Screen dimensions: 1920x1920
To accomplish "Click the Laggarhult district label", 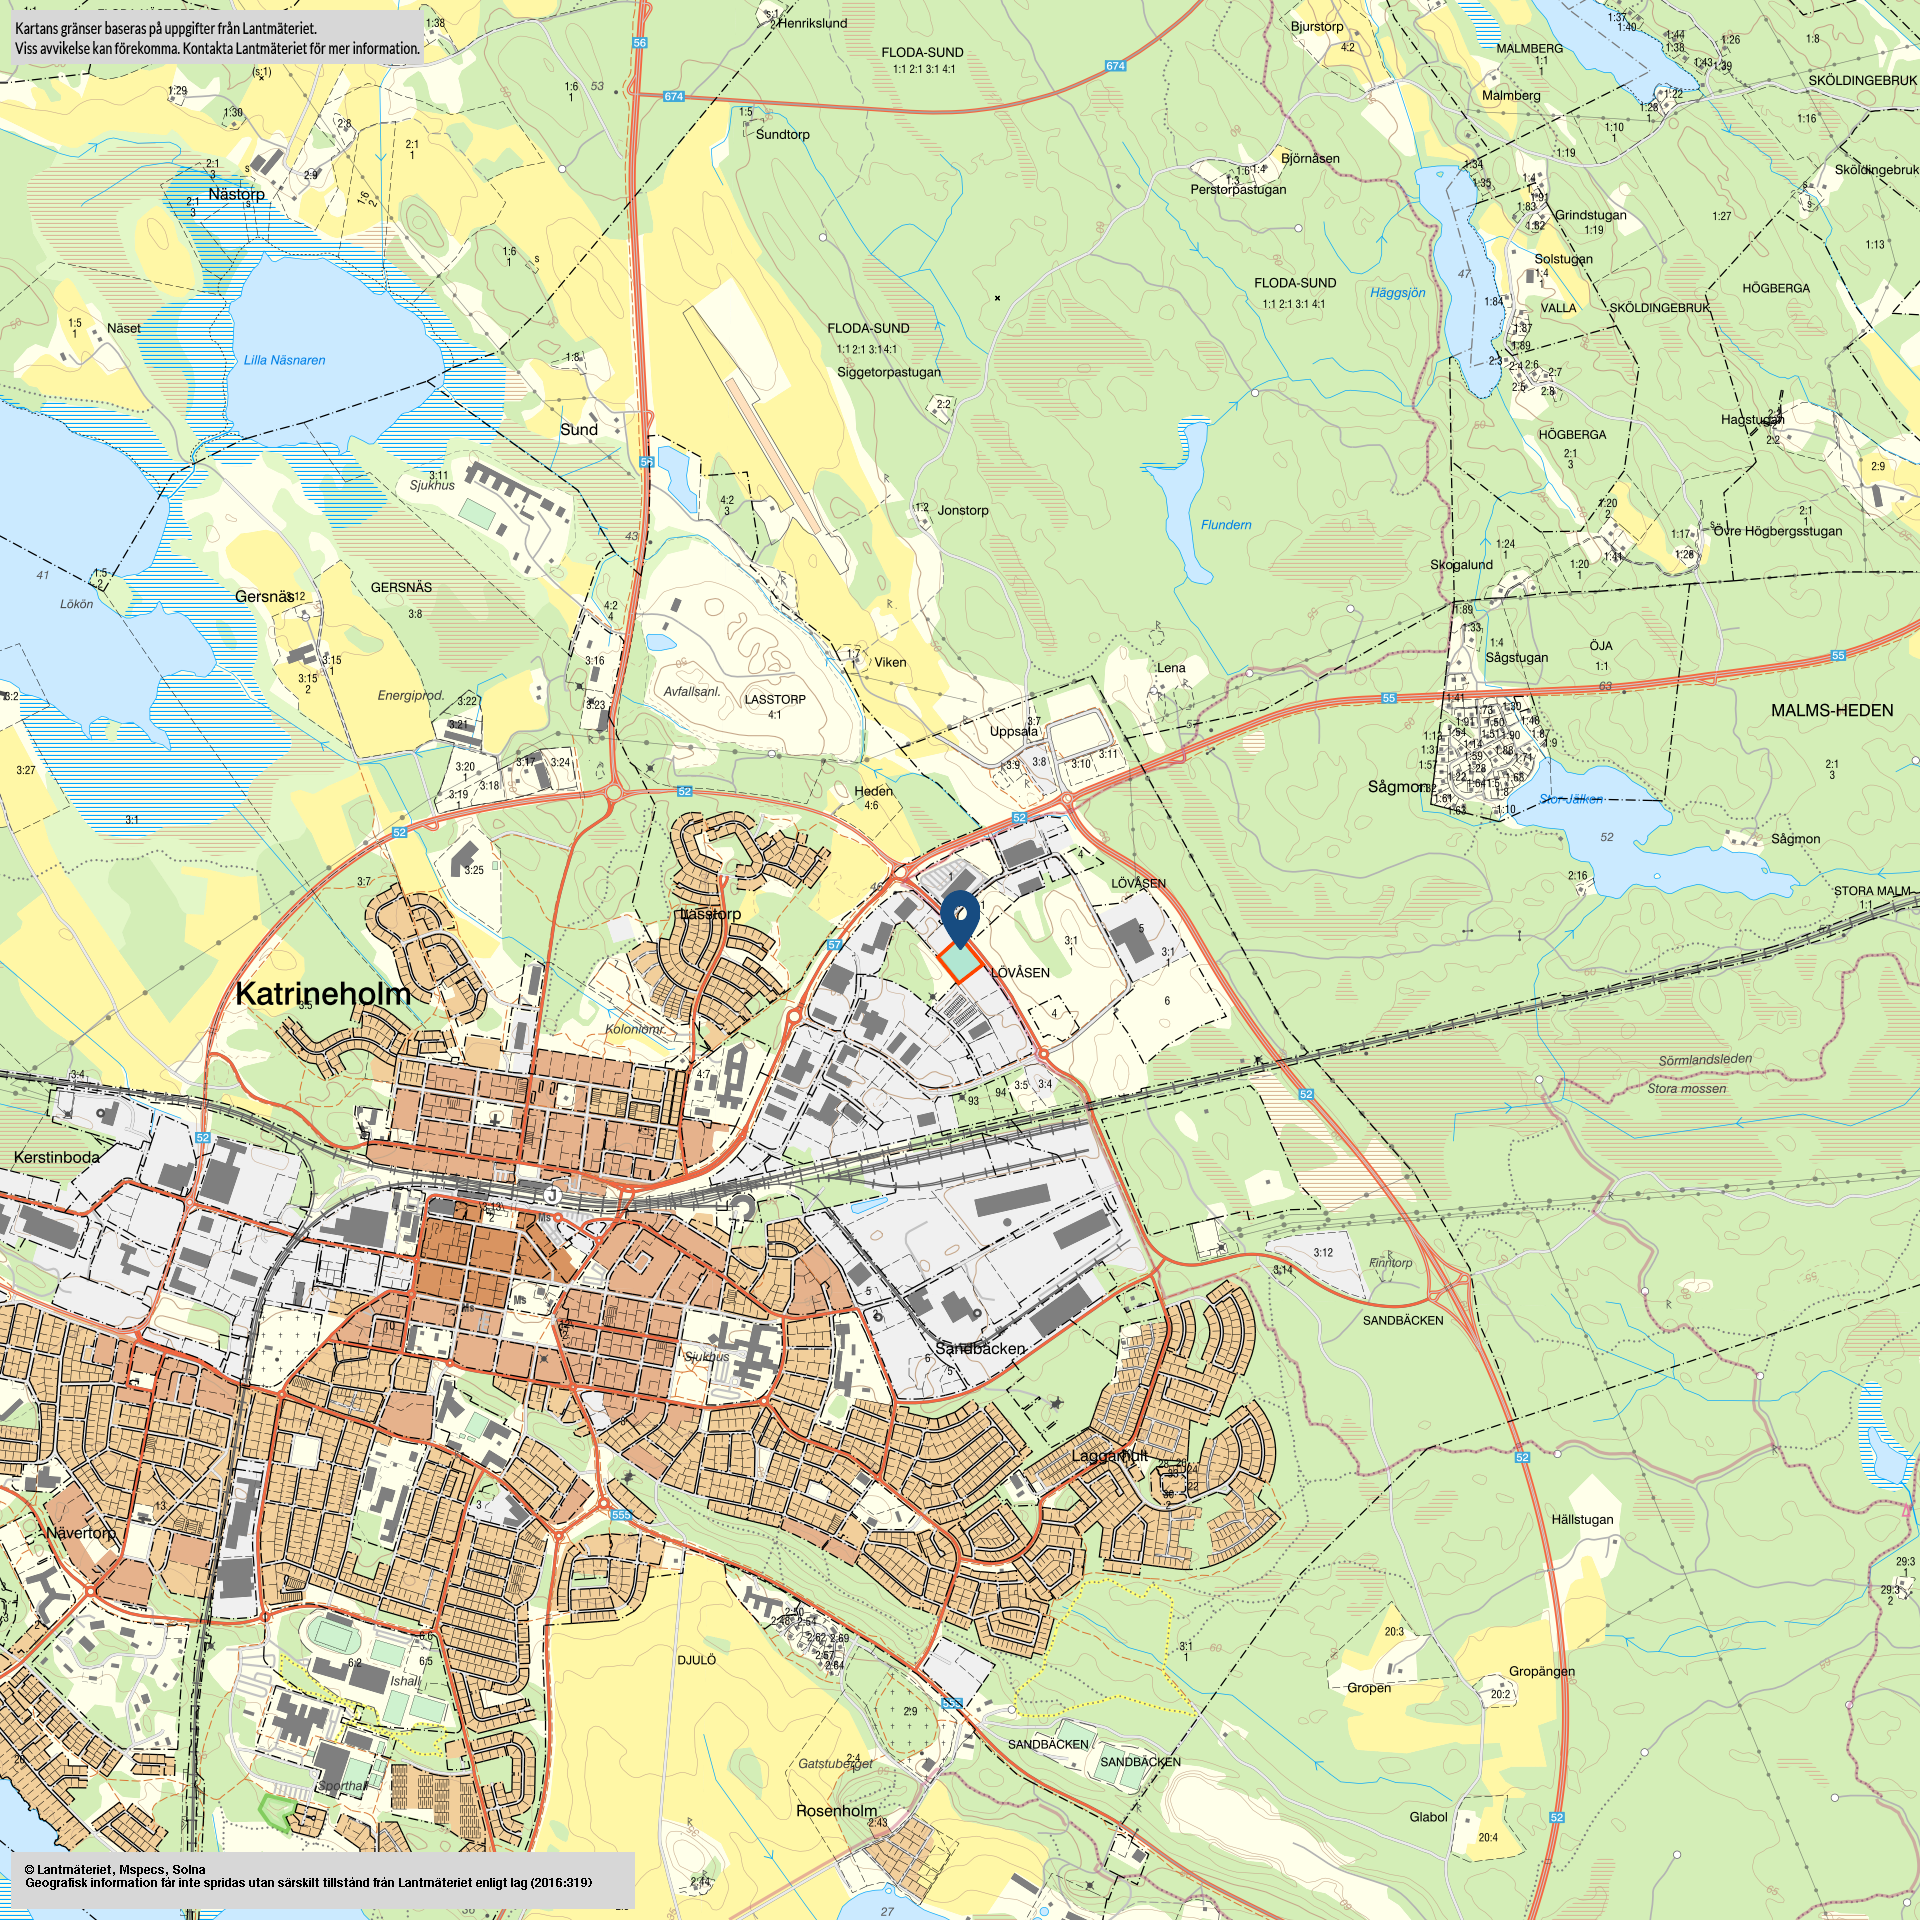I will [1109, 1455].
